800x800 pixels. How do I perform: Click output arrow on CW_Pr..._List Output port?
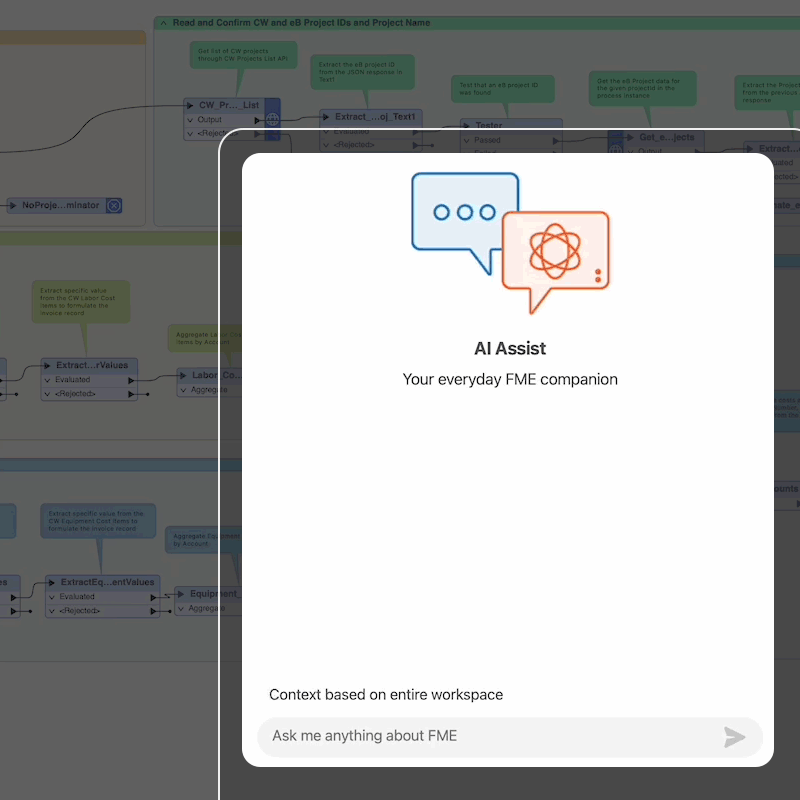(x=257, y=120)
